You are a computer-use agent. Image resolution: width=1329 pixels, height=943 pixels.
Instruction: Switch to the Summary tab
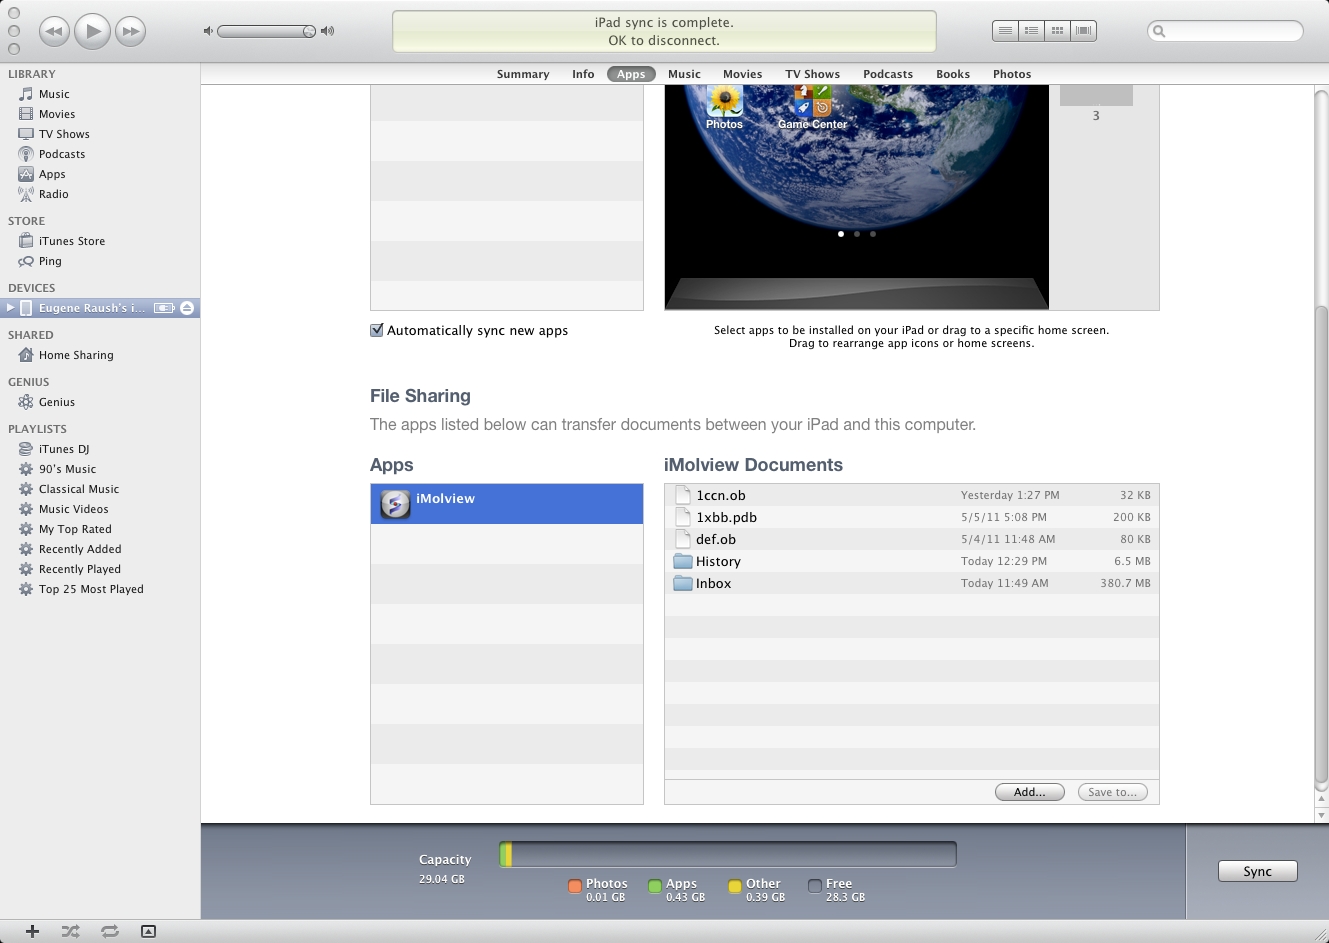point(523,74)
